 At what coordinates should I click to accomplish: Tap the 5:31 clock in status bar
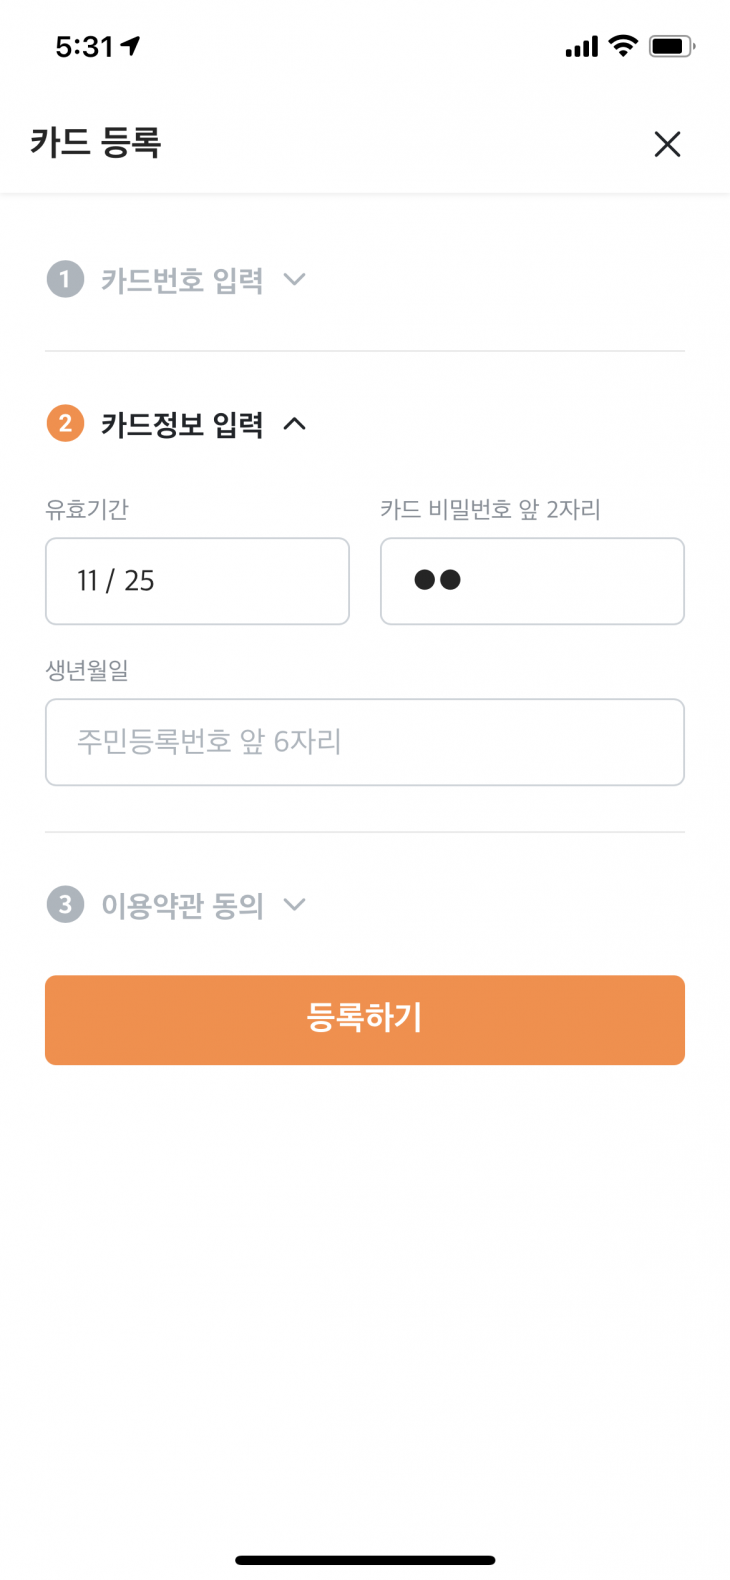click(84, 47)
